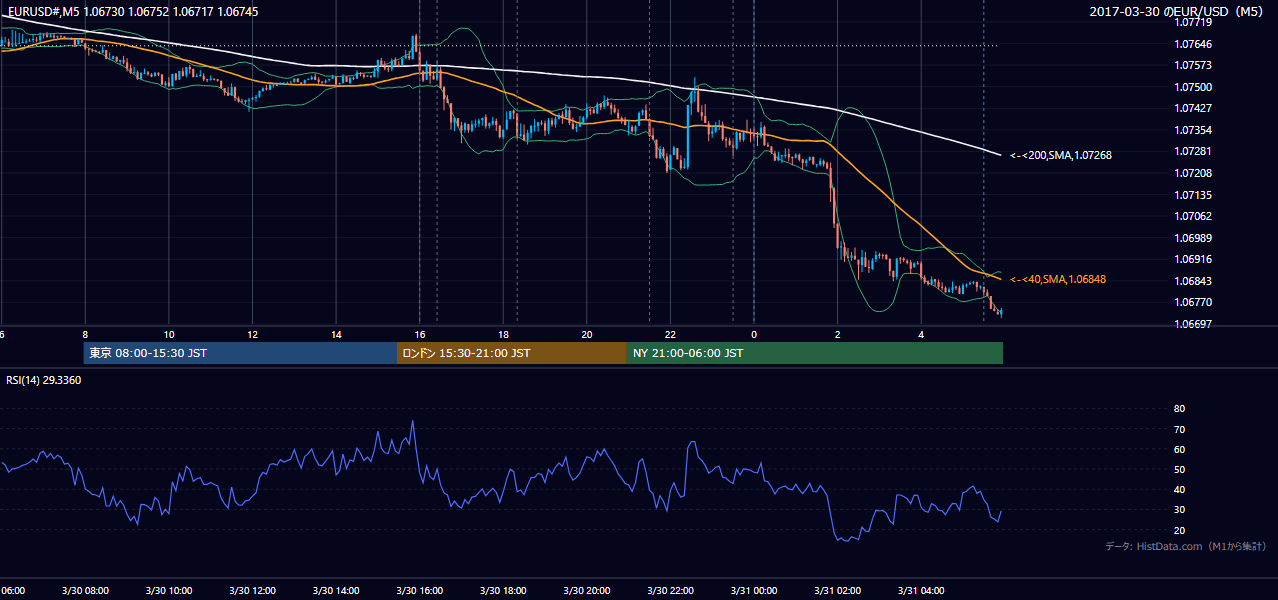Image resolution: width=1278 pixels, height=600 pixels.
Task: Click price axis label 1.07062
Action: (x=1194, y=216)
